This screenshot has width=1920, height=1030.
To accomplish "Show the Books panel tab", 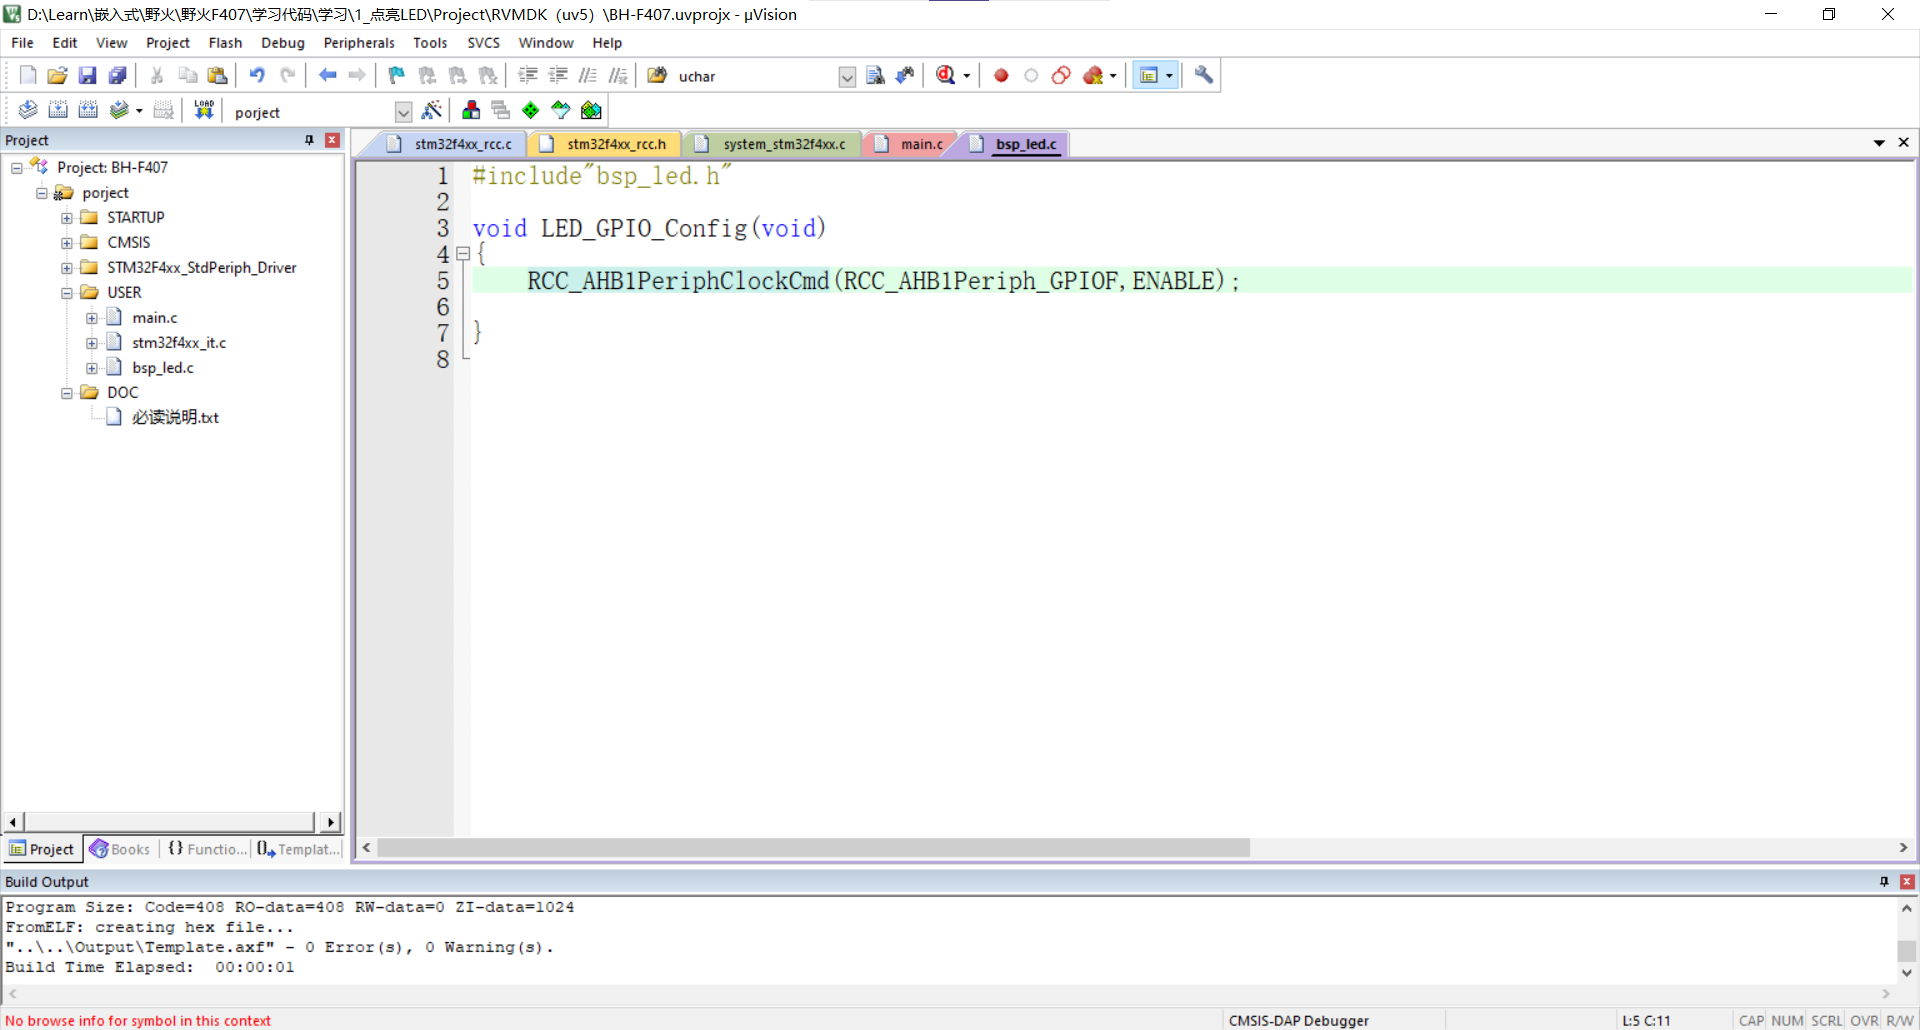I will click(121, 849).
